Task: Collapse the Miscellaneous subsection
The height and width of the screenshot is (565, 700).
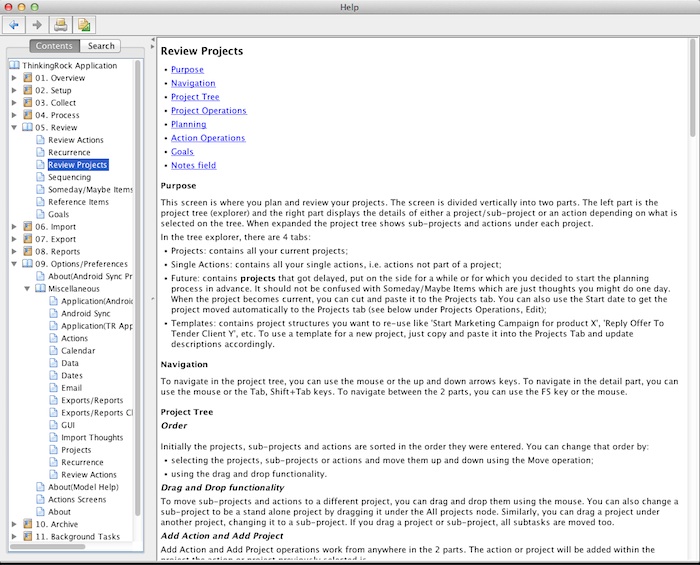Action: pos(27,288)
